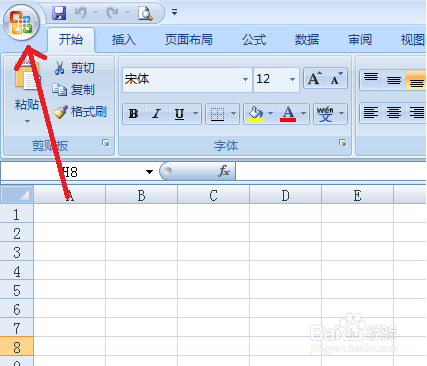Save the workbook with the floppy icon
The height and width of the screenshot is (366, 427).
(59, 13)
